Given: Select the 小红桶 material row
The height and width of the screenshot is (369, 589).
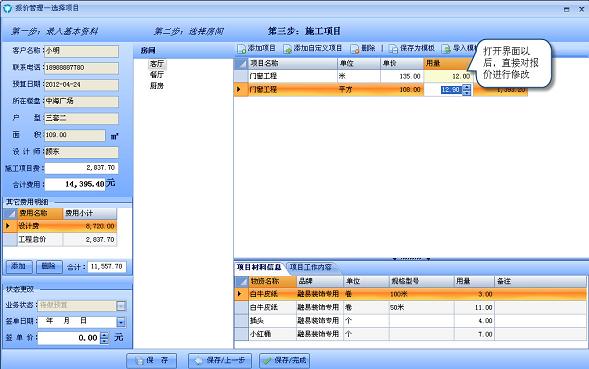Looking at the screenshot, I should click(x=410, y=334).
